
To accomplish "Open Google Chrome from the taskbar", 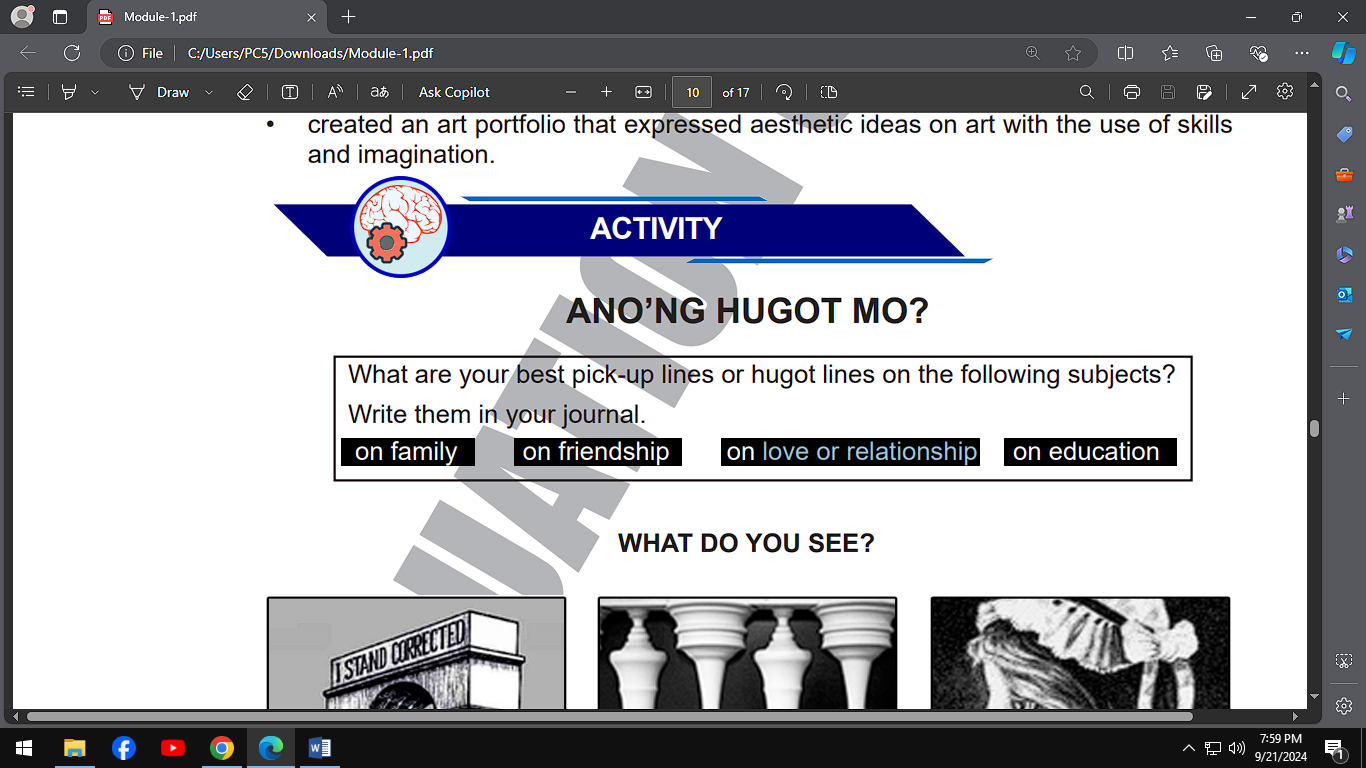I will click(221, 747).
